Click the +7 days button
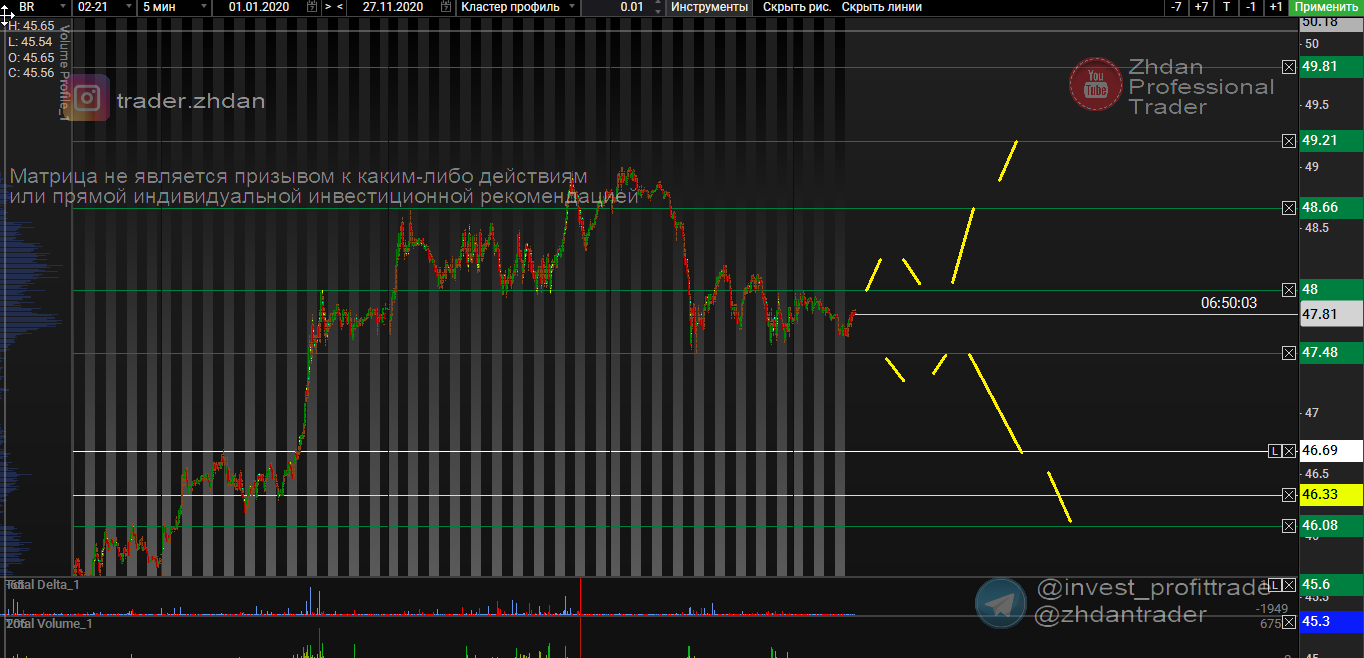Viewport: 1364px width, 658px height. click(x=1201, y=7)
